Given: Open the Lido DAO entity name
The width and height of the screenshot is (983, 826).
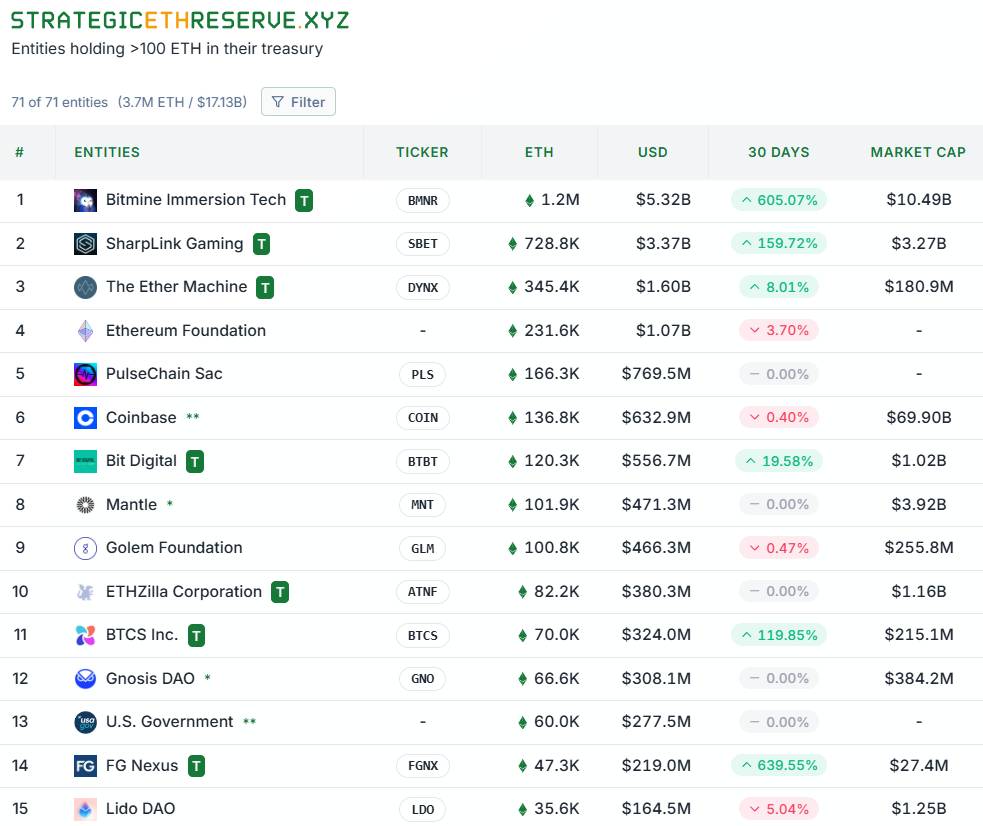Looking at the screenshot, I should [140, 808].
